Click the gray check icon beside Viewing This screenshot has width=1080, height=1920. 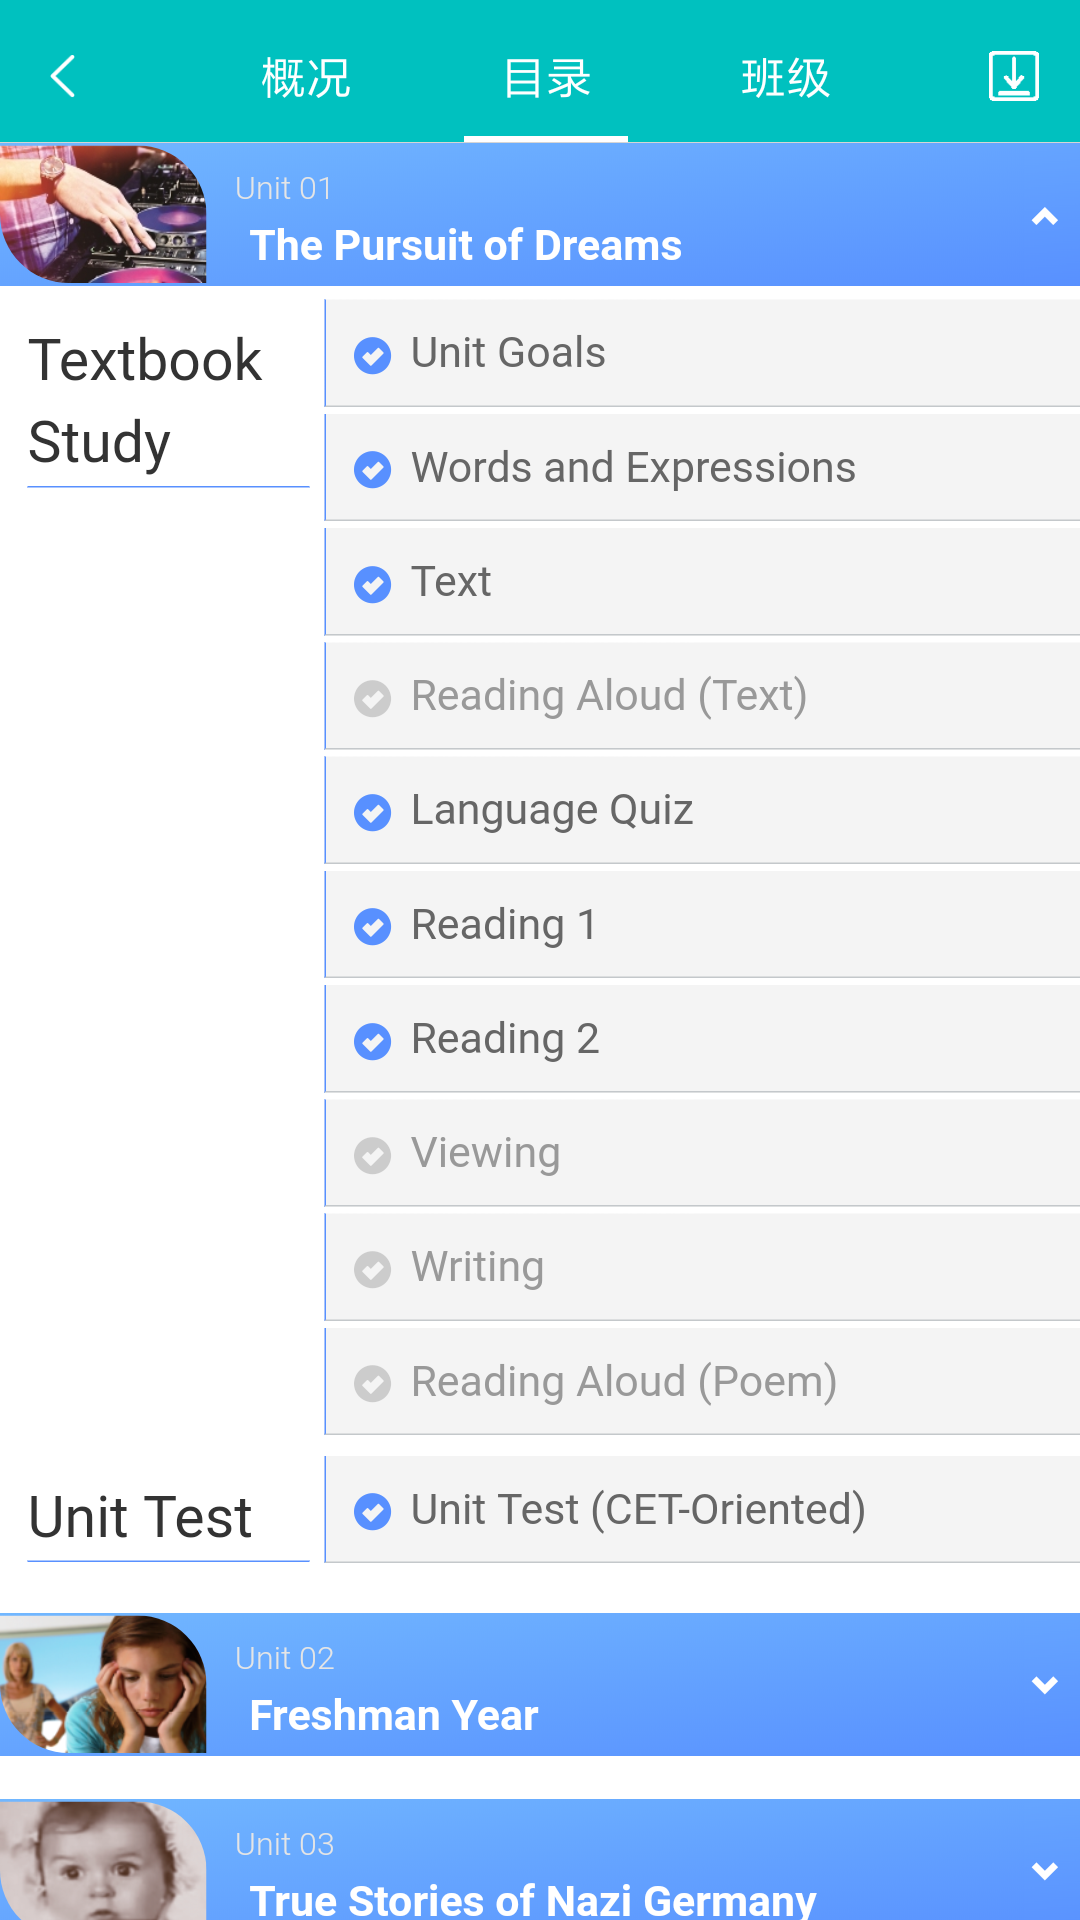[372, 1155]
